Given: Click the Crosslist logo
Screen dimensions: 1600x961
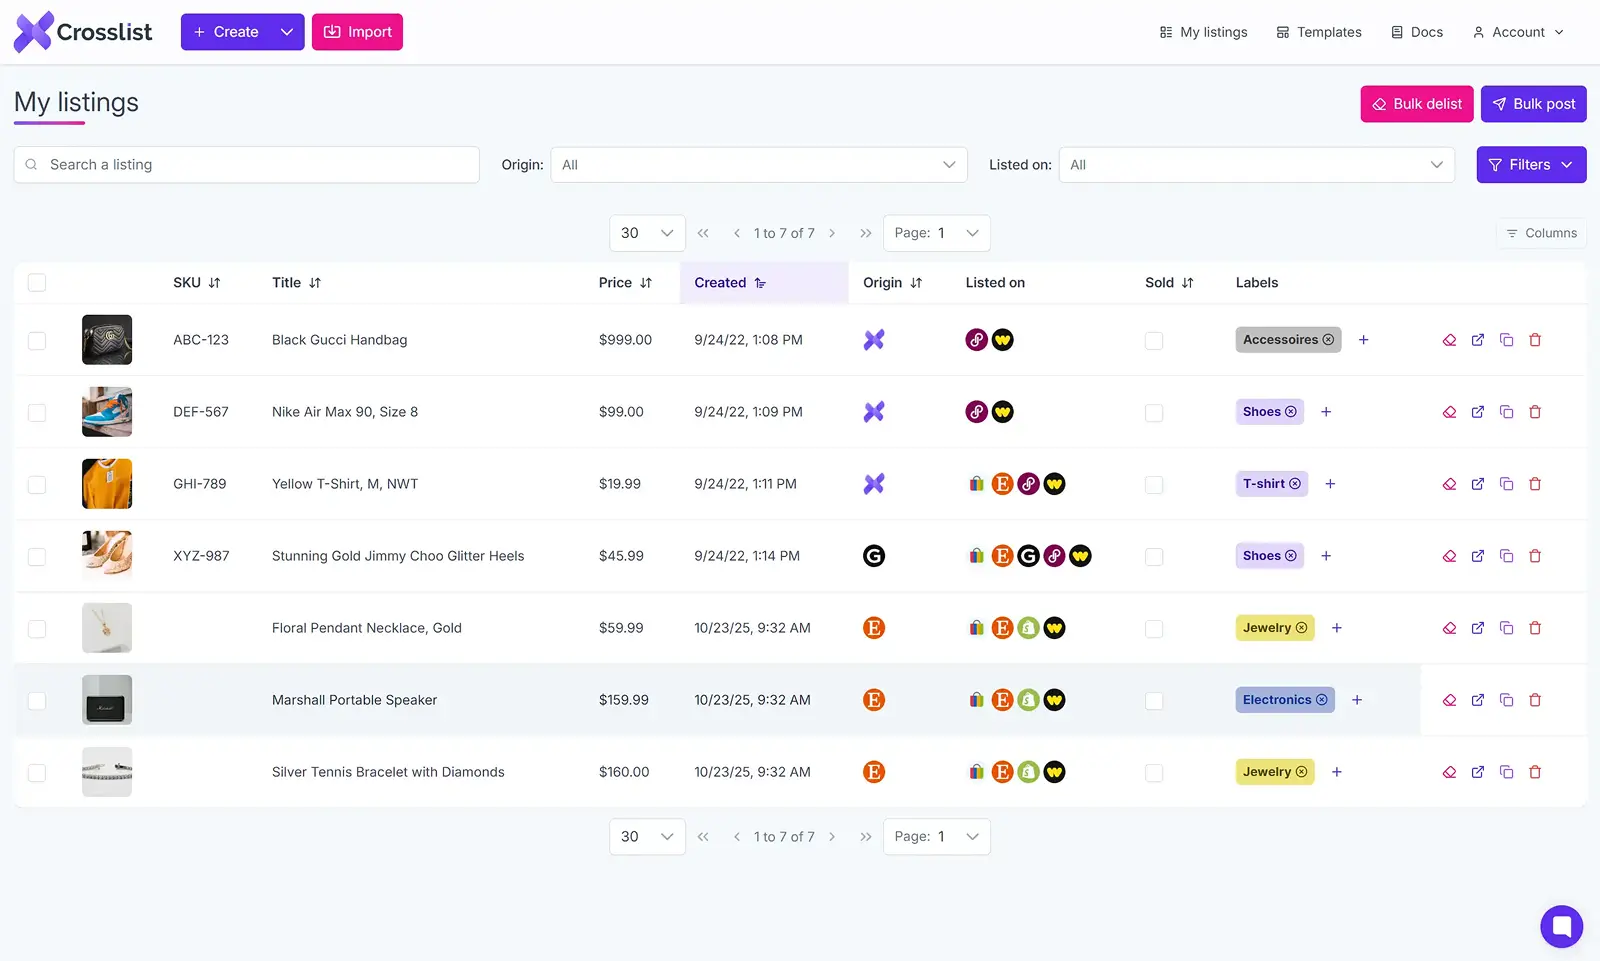Looking at the screenshot, I should 83,31.
